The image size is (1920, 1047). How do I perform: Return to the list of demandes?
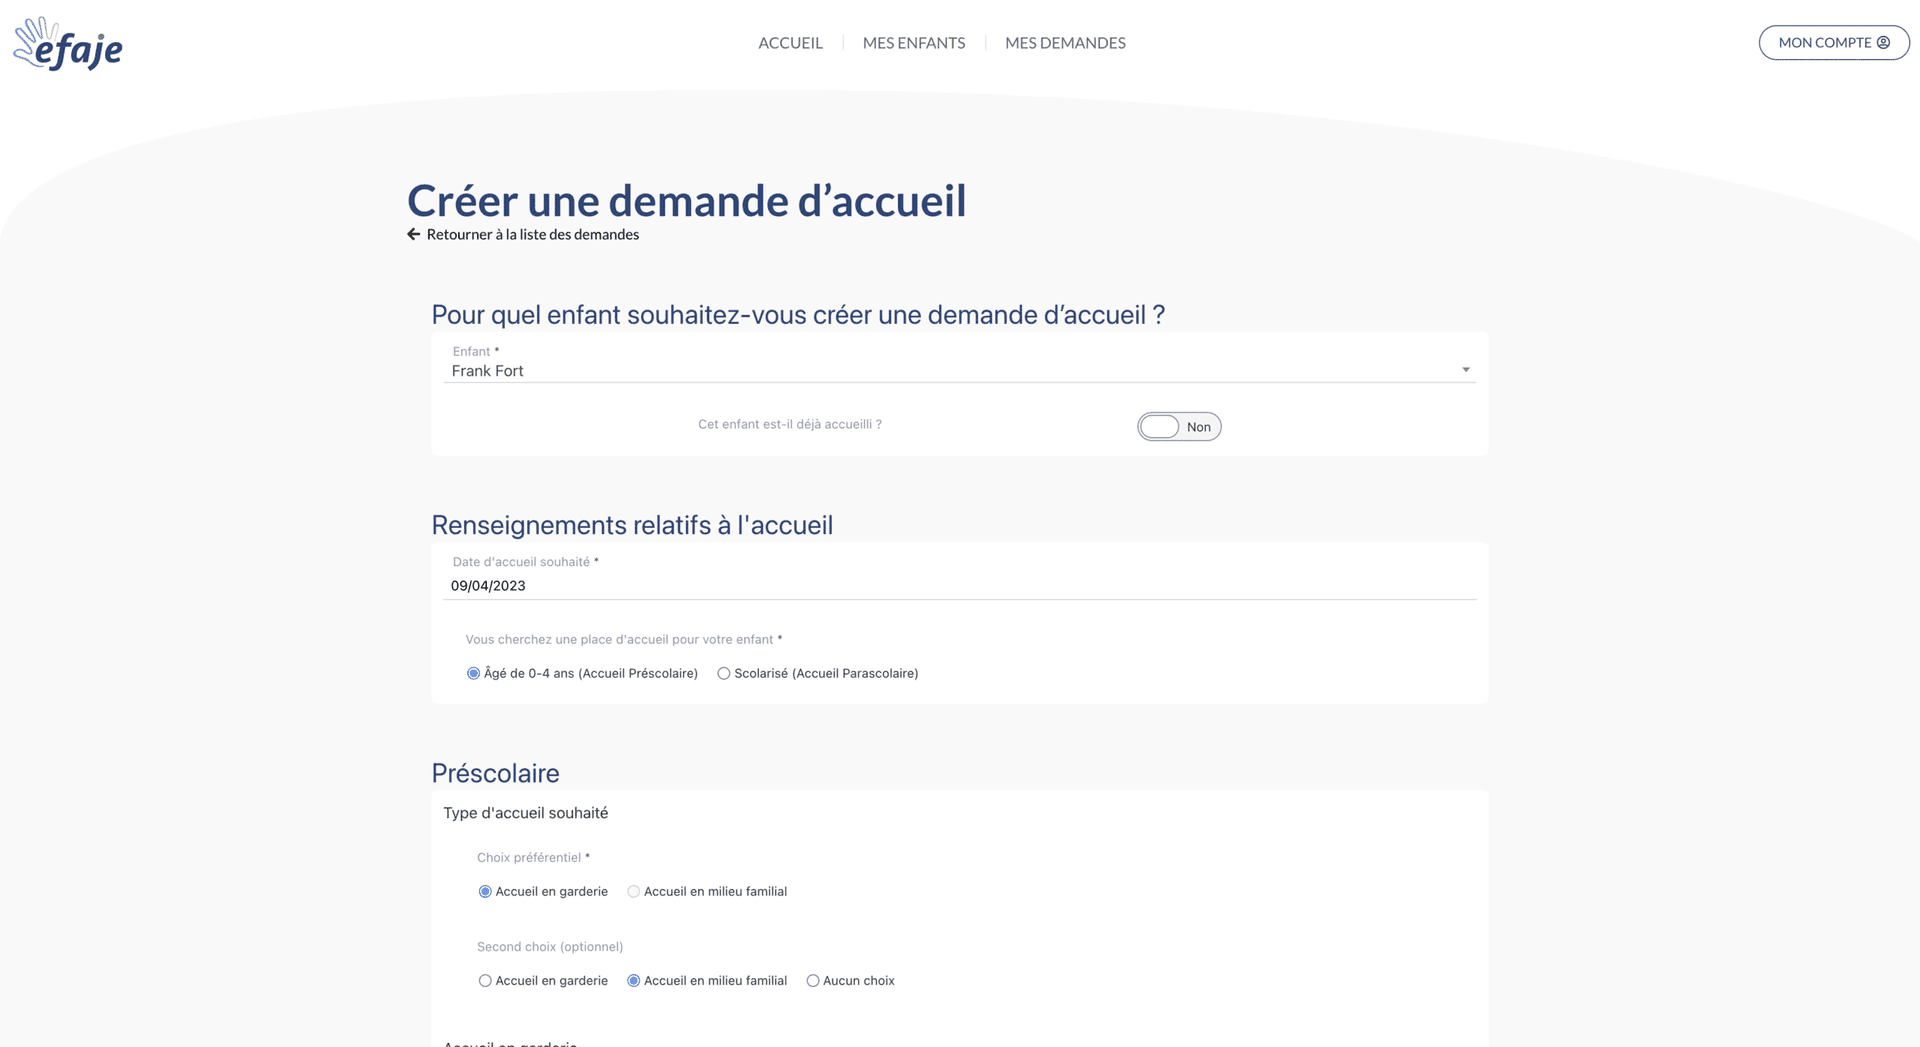pyautogui.click(x=532, y=234)
